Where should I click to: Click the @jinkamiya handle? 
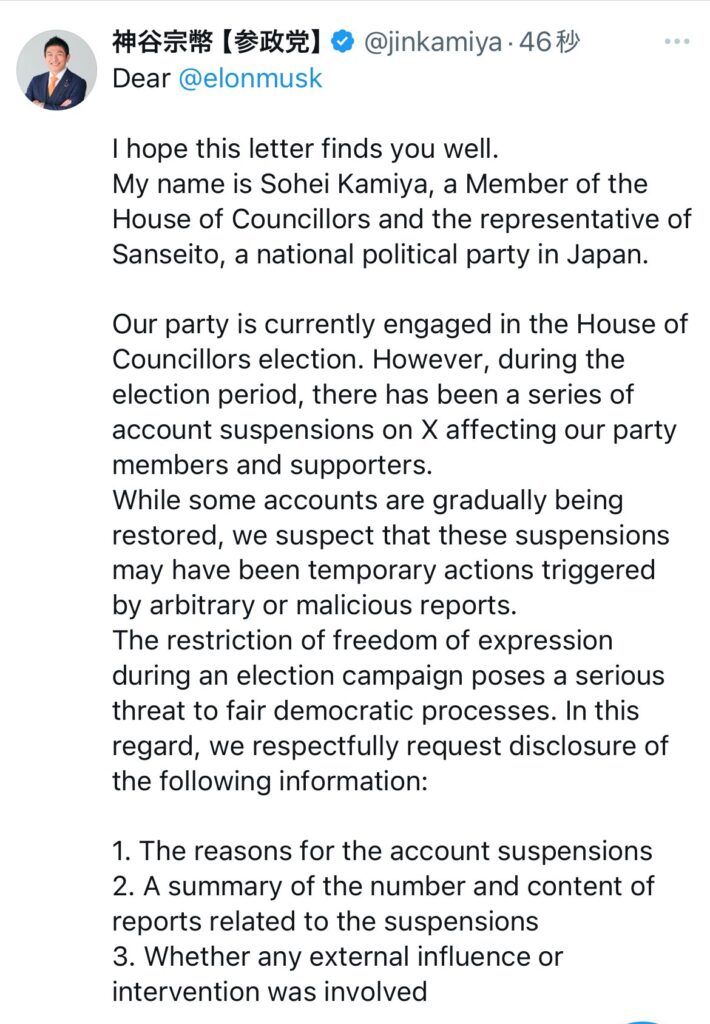coord(432,42)
